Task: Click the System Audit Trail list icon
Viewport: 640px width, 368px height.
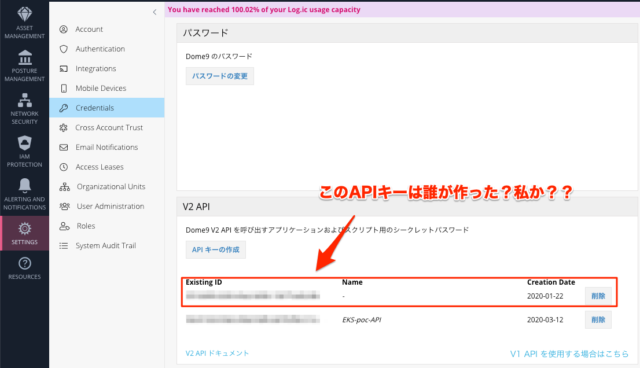Action: (64, 246)
